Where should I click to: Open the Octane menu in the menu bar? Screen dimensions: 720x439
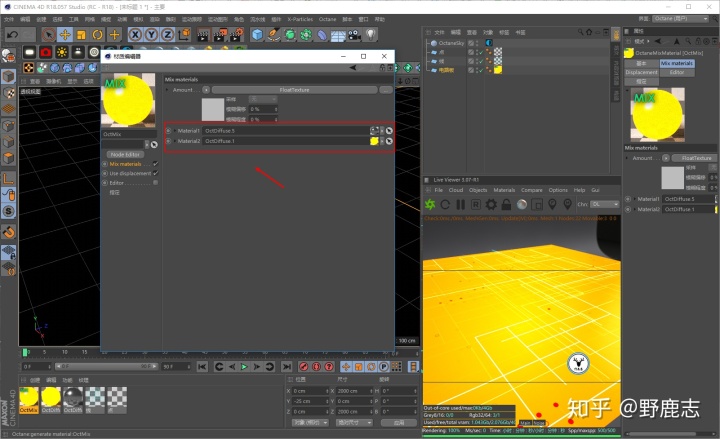(327, 19)
